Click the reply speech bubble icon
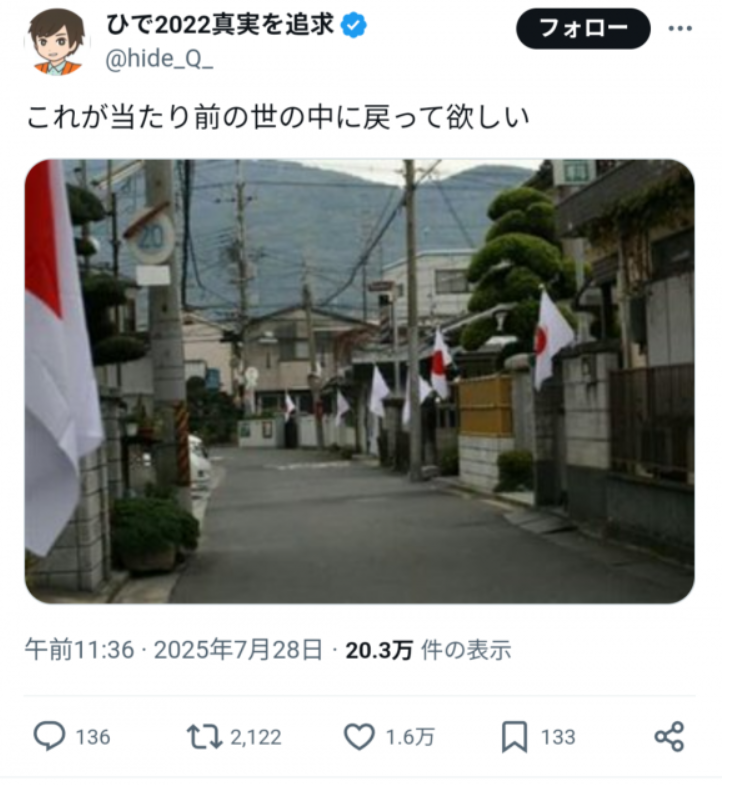The height and width of the screenshot is (785, 733). pyautogui.click(x=49, y=736)
